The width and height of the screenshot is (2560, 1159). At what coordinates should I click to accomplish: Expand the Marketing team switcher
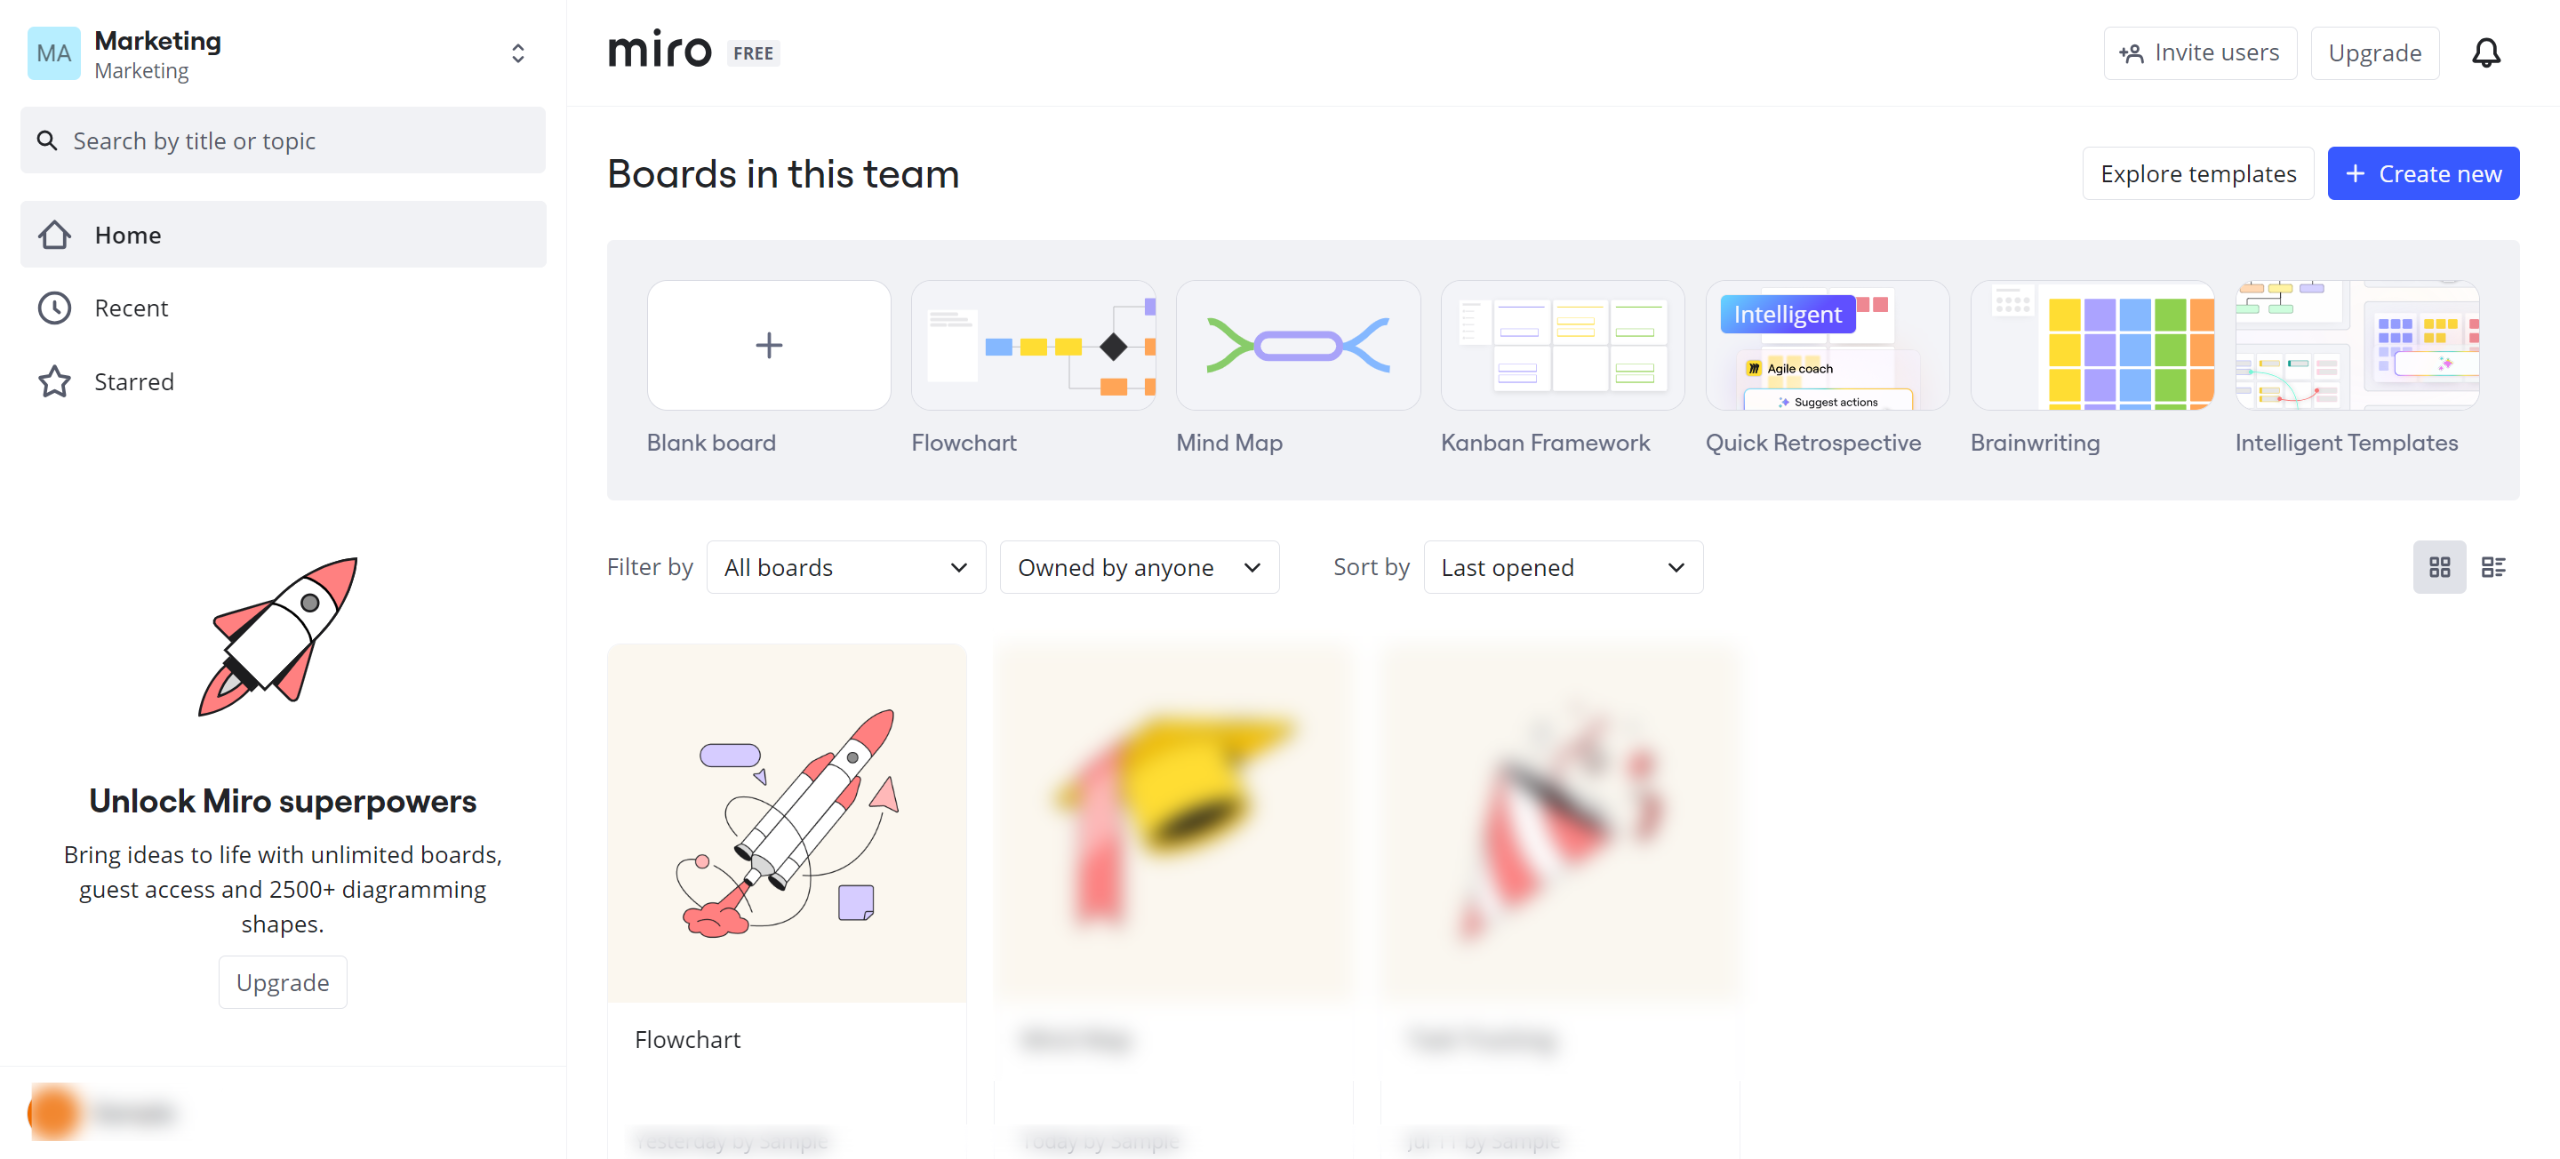pyautogui.click(x=517, y=53)
